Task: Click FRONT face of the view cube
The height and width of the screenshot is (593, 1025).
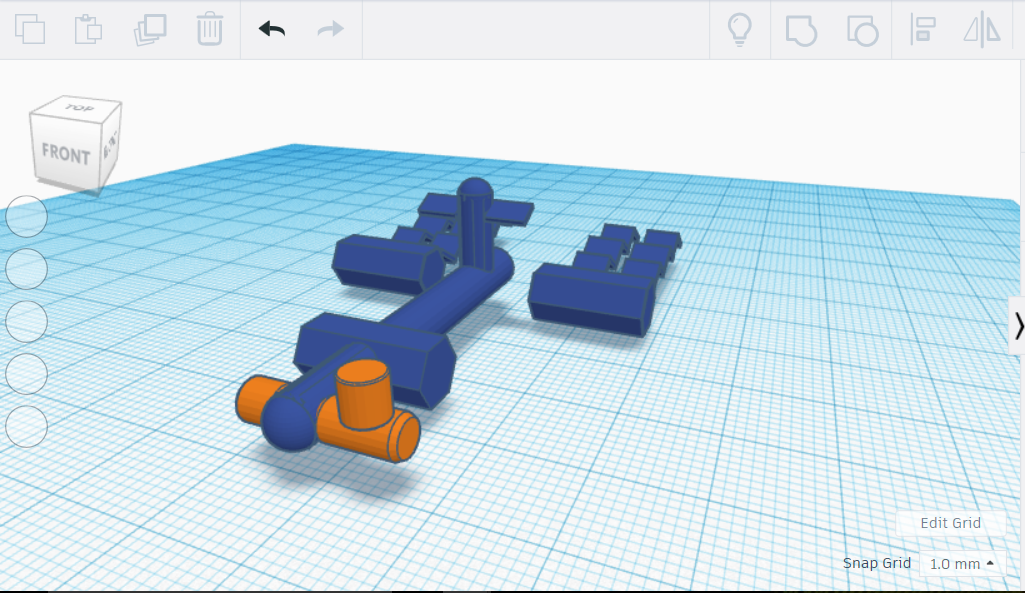Action: (65, 154)
